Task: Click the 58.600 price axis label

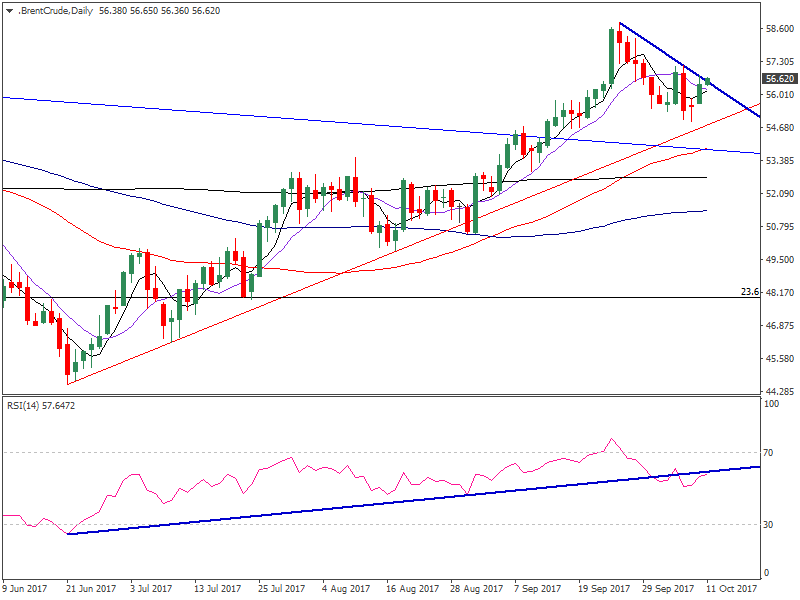Action: (x=780, y=29)
